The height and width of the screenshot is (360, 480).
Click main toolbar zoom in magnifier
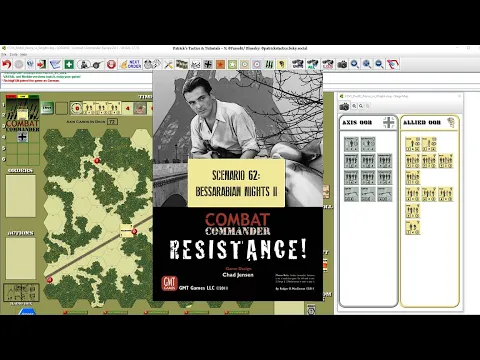[x=355, y=64]
